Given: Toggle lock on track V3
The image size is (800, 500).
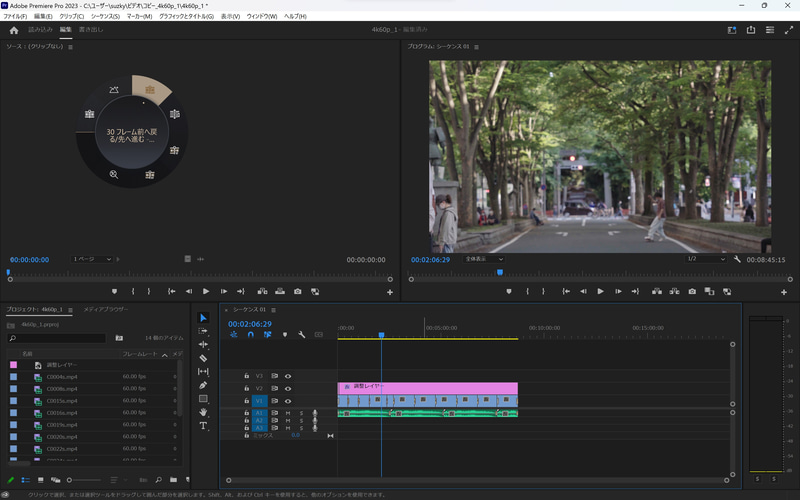Looking at the screenshot, I should [246, 376].
